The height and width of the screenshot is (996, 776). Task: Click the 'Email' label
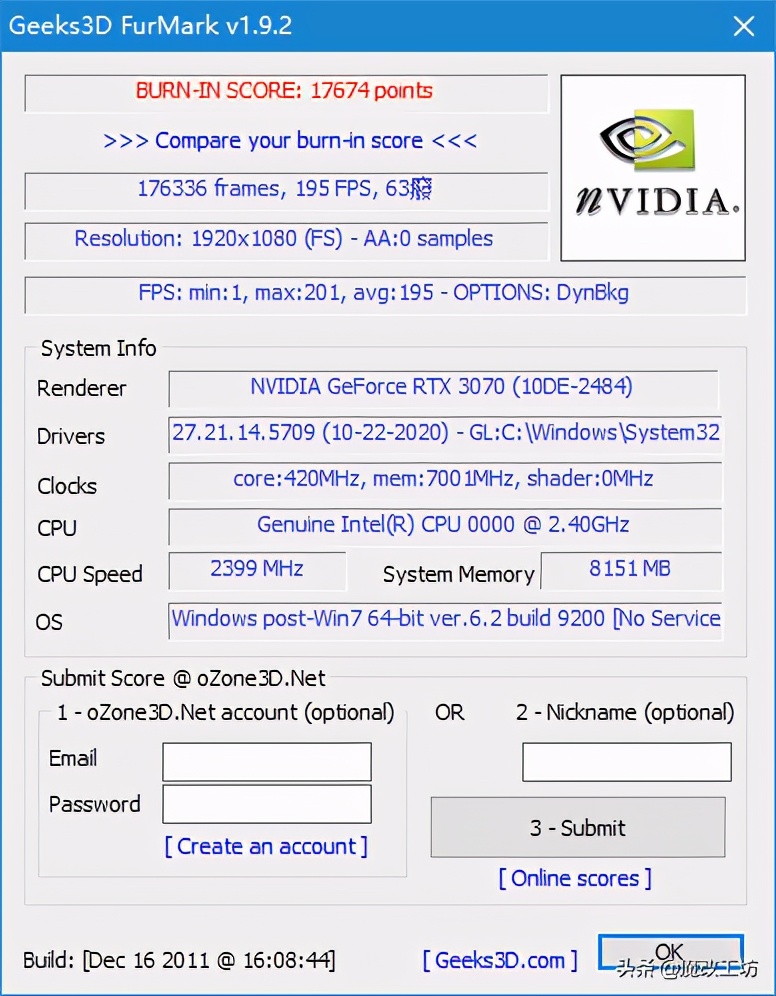[x=73, y=758]
